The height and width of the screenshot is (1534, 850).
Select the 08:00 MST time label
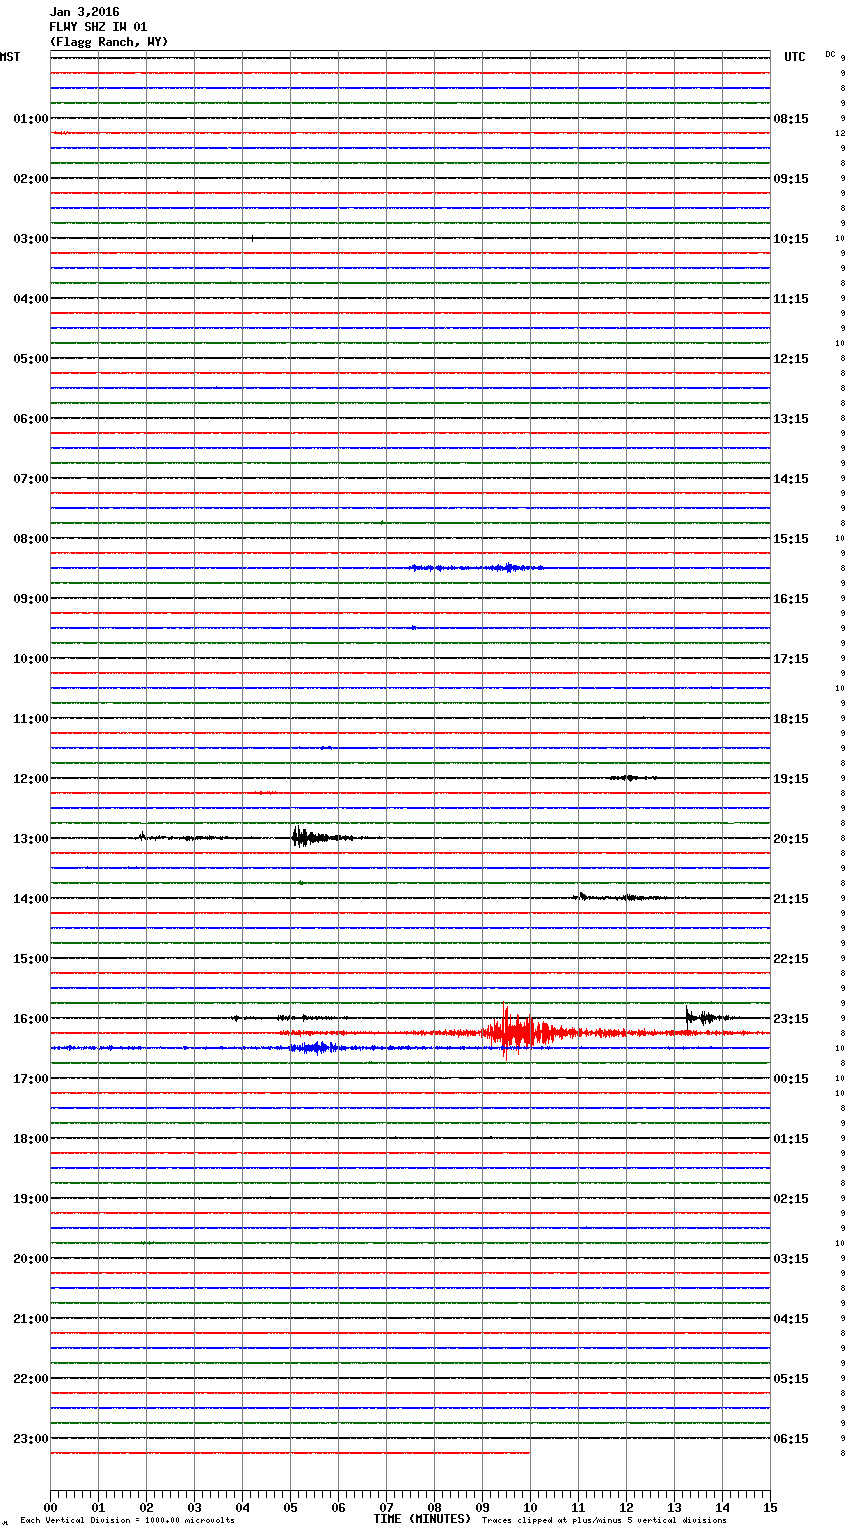pos(31,539)
